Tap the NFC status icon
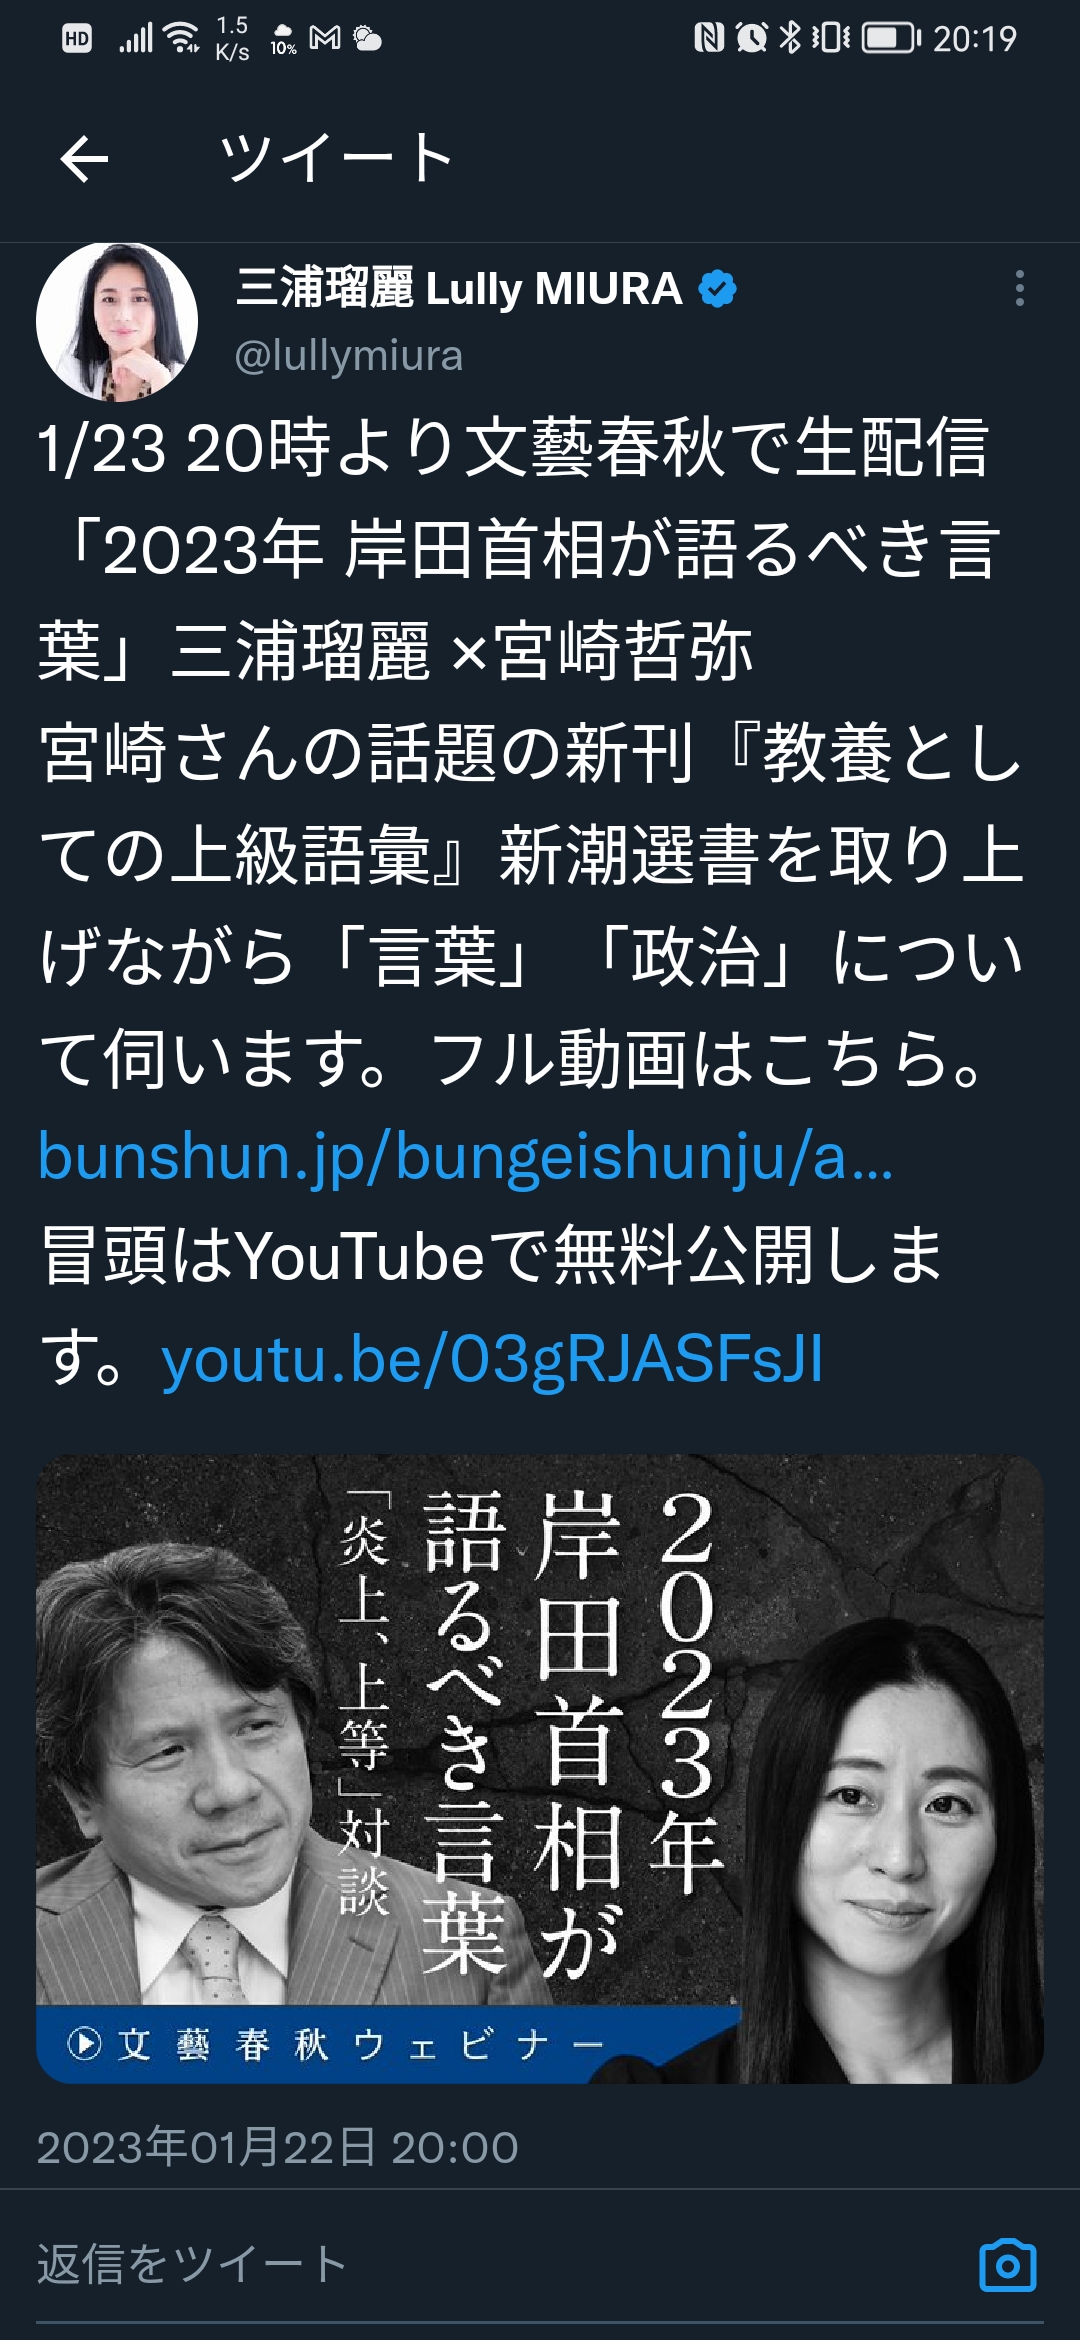Viewport: 1080px width, 2340px height. point(709,38)
